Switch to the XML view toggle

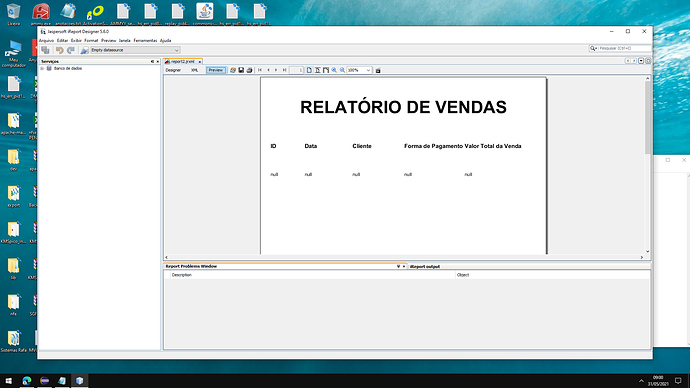195,70
